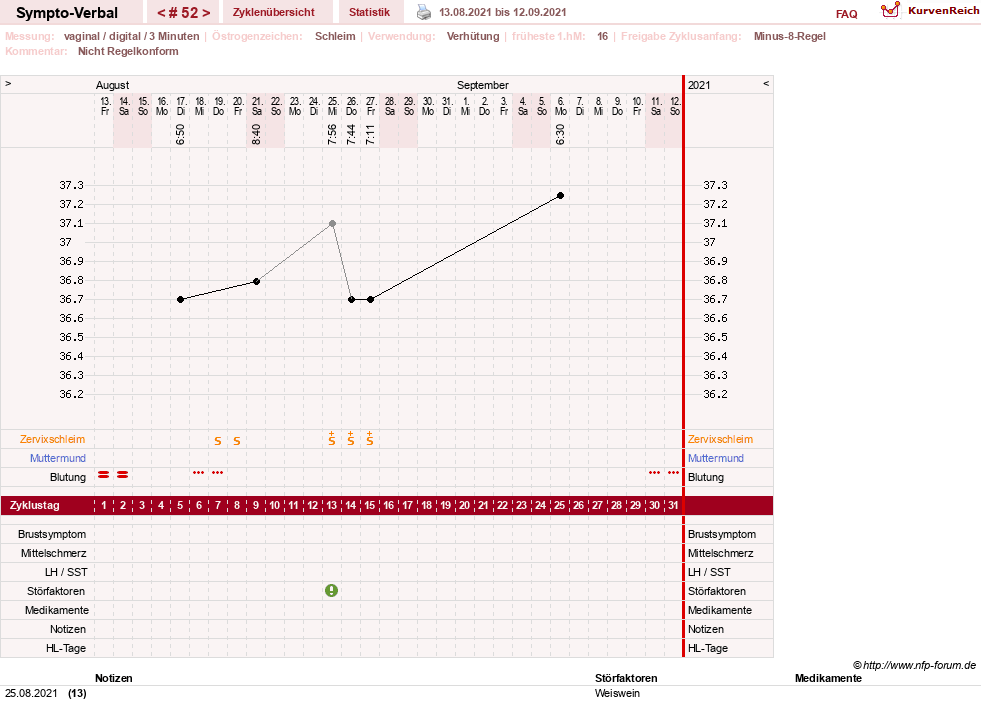Click the left Zervixschleim row label

click(x=53, y=439)
